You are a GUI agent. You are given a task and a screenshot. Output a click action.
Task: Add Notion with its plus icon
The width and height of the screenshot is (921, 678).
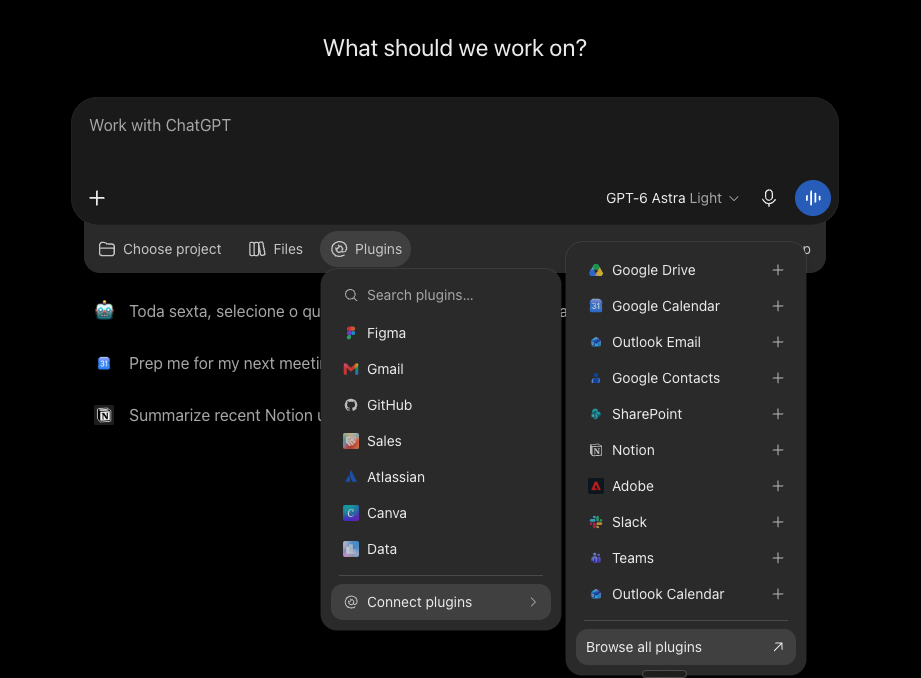click(x=778, y=450)
